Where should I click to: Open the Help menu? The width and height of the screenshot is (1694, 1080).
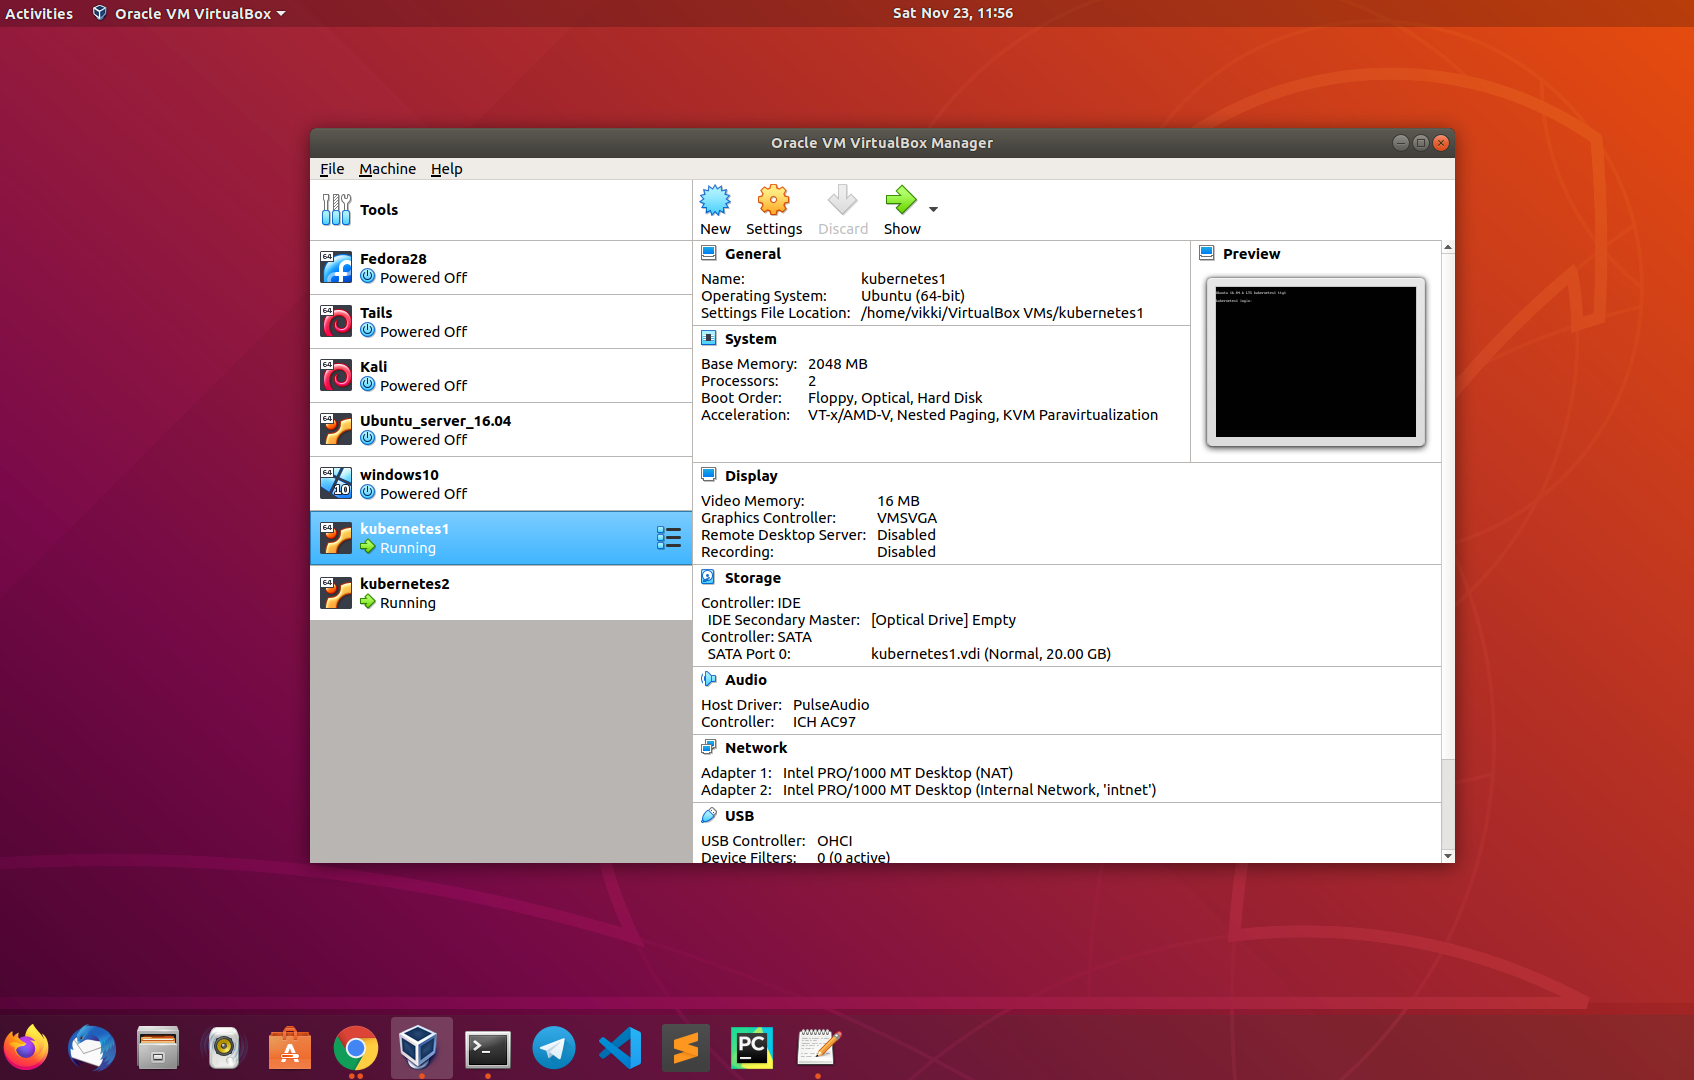[x=446, y=169]
